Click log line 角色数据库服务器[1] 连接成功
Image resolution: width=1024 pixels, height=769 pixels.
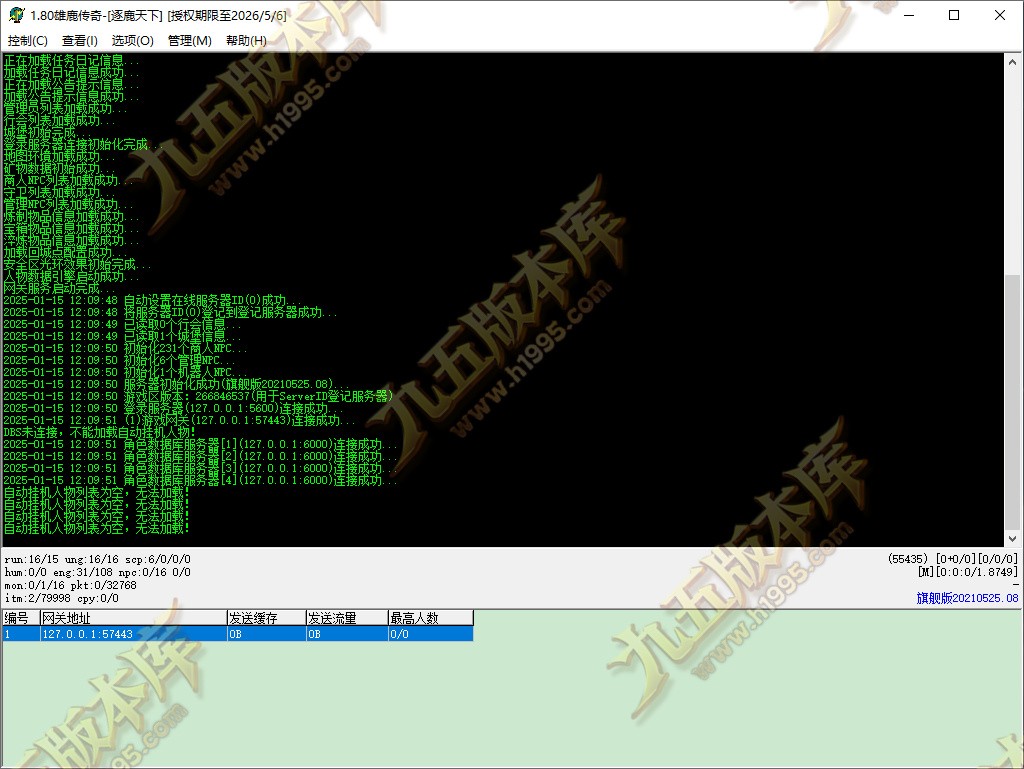click(200, 444)
